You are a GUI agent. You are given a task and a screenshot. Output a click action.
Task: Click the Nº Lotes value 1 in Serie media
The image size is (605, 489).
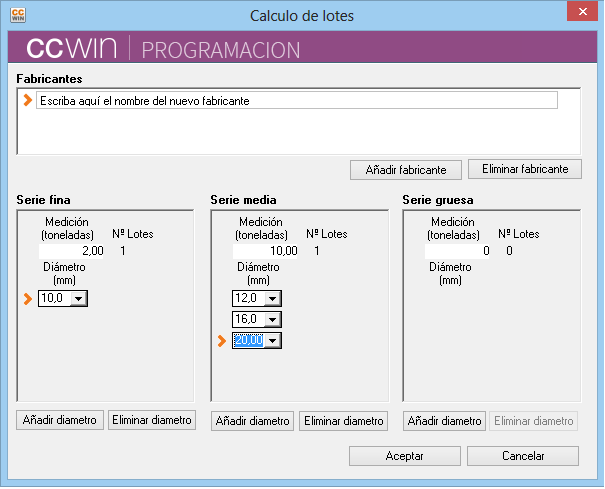coord(317,251)
